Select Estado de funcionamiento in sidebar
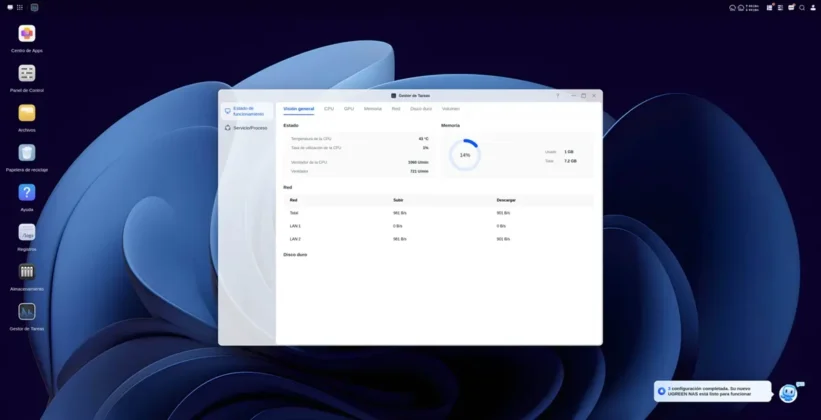This screenshot has height=420, width=821. (x=247, y=111)
